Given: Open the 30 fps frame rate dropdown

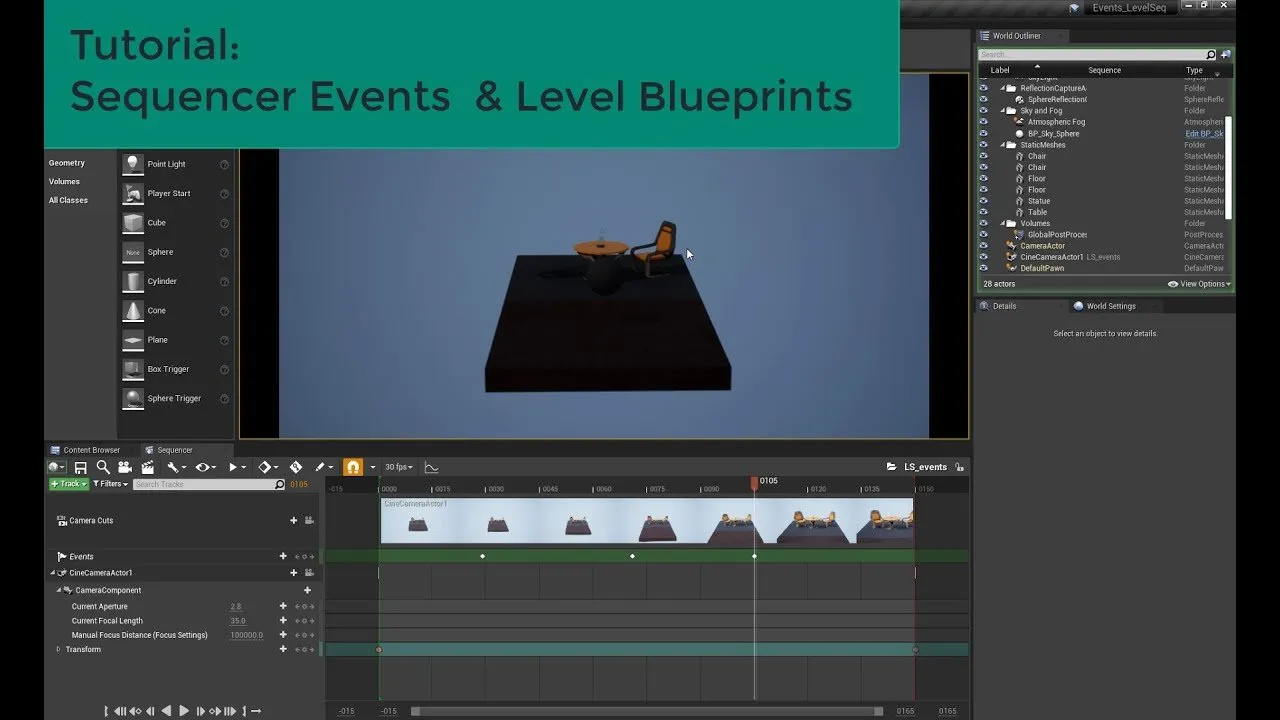Looking at the screenshot, I should [x=399, y=467].
